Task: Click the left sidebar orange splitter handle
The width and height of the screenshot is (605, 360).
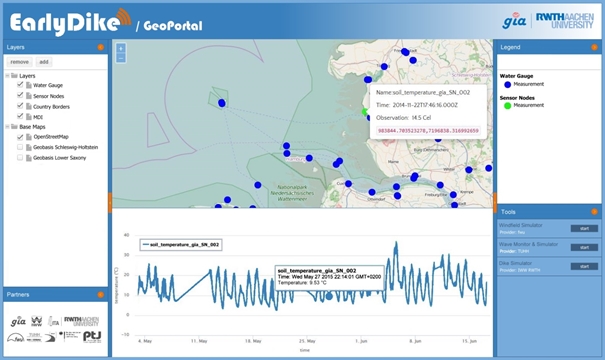Action: coord(110,202)
